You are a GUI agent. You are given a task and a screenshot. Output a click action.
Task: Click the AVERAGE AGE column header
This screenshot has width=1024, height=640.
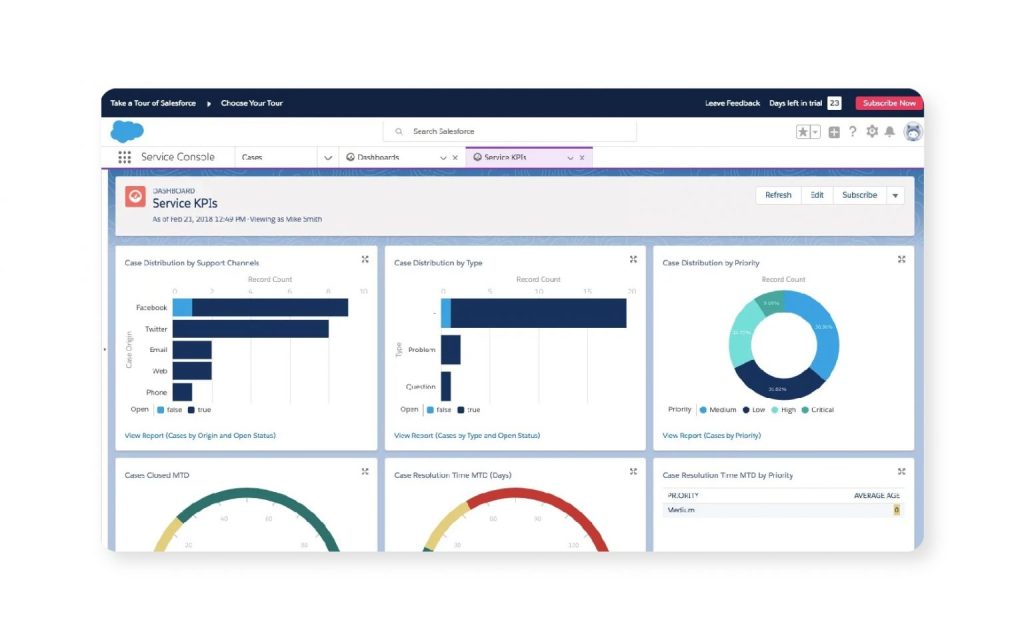(x=876, y=496)
